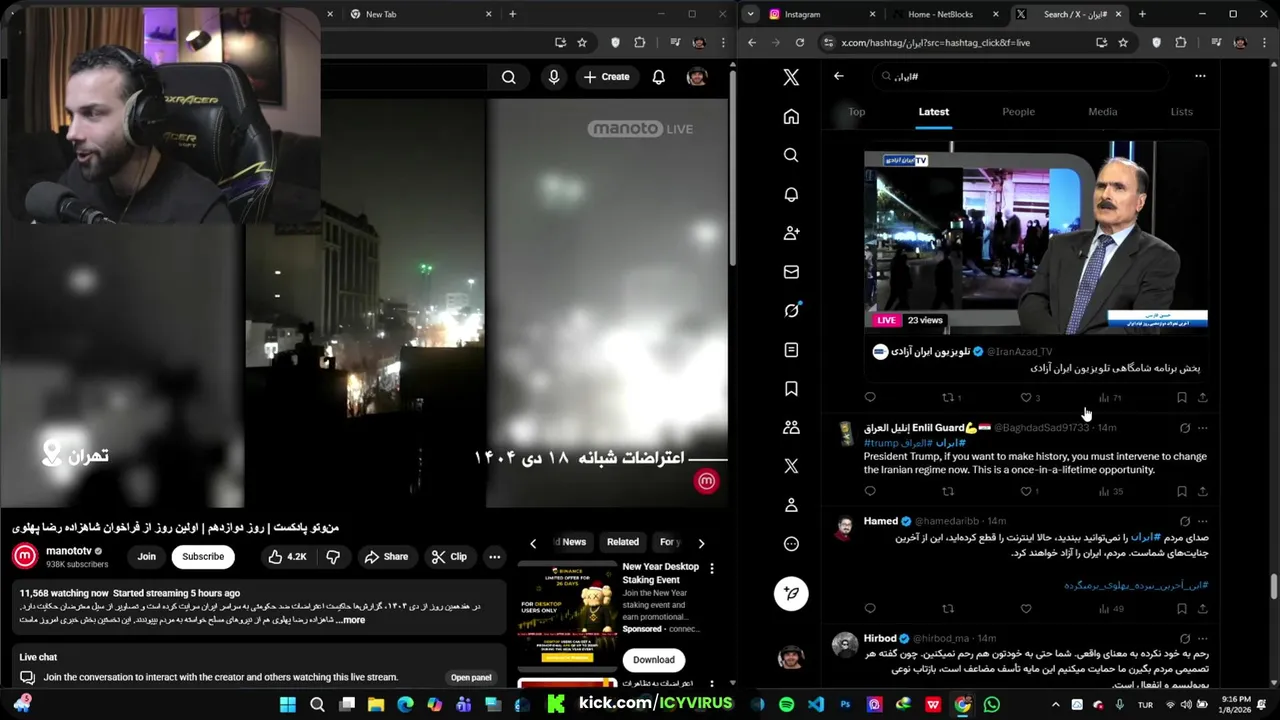Select the Latest tab on X
Viewport: 1280px width, 720px height.
pos(934,112)
